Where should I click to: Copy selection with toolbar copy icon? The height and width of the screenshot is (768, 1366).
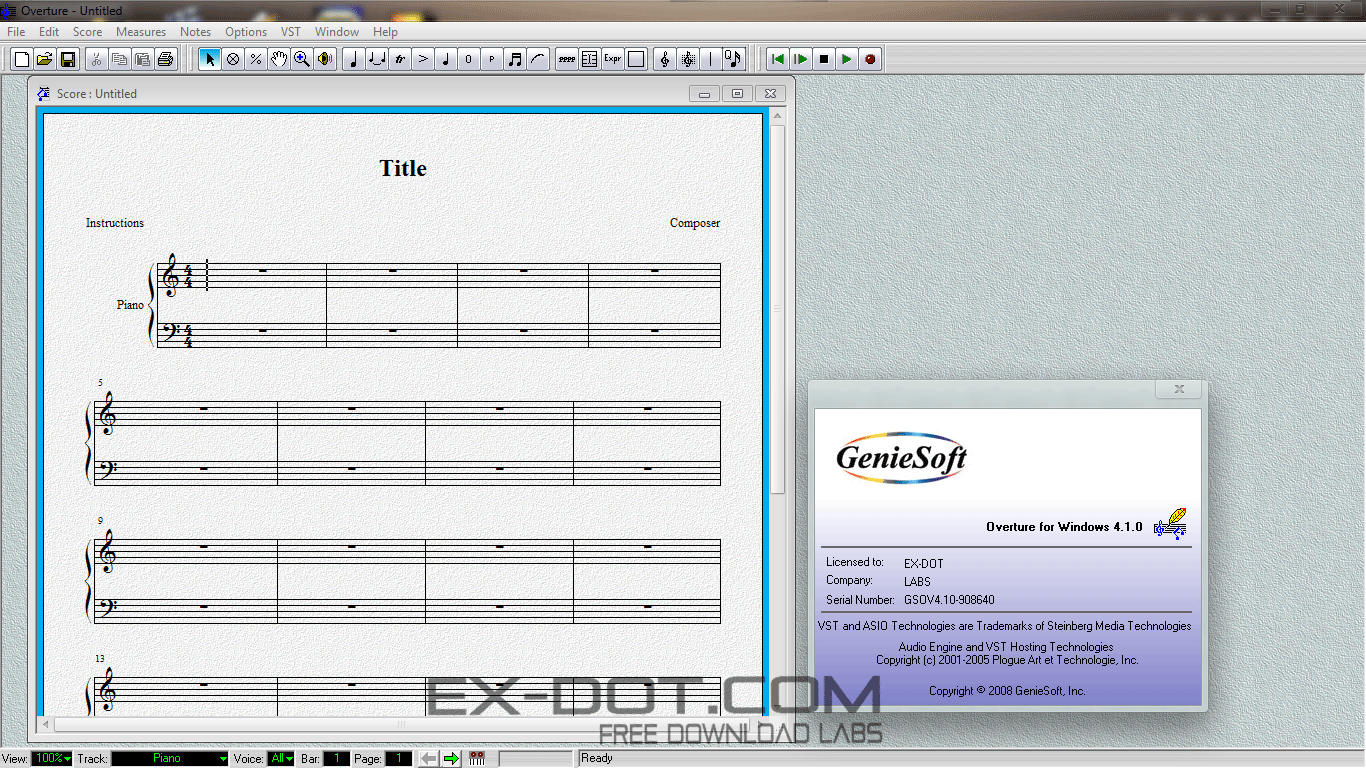[x=119, y=59]
